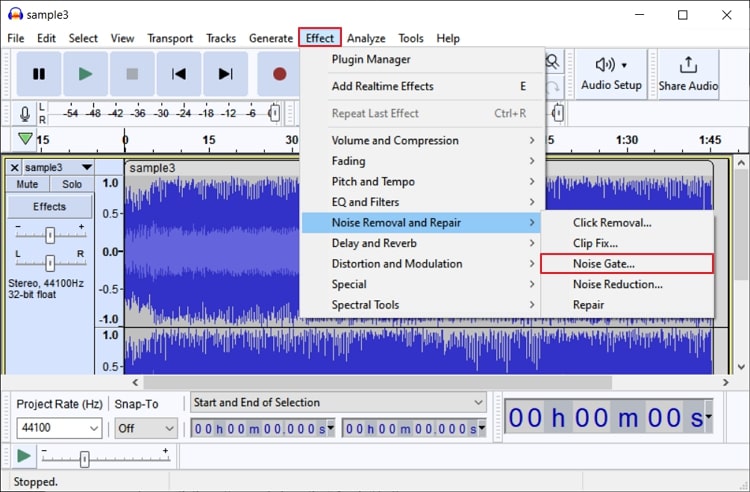Image resolution: width=750 pixels, height=492 pixels.
Task: Select Noise Reduction effect
Action: [x=628, y=284]
